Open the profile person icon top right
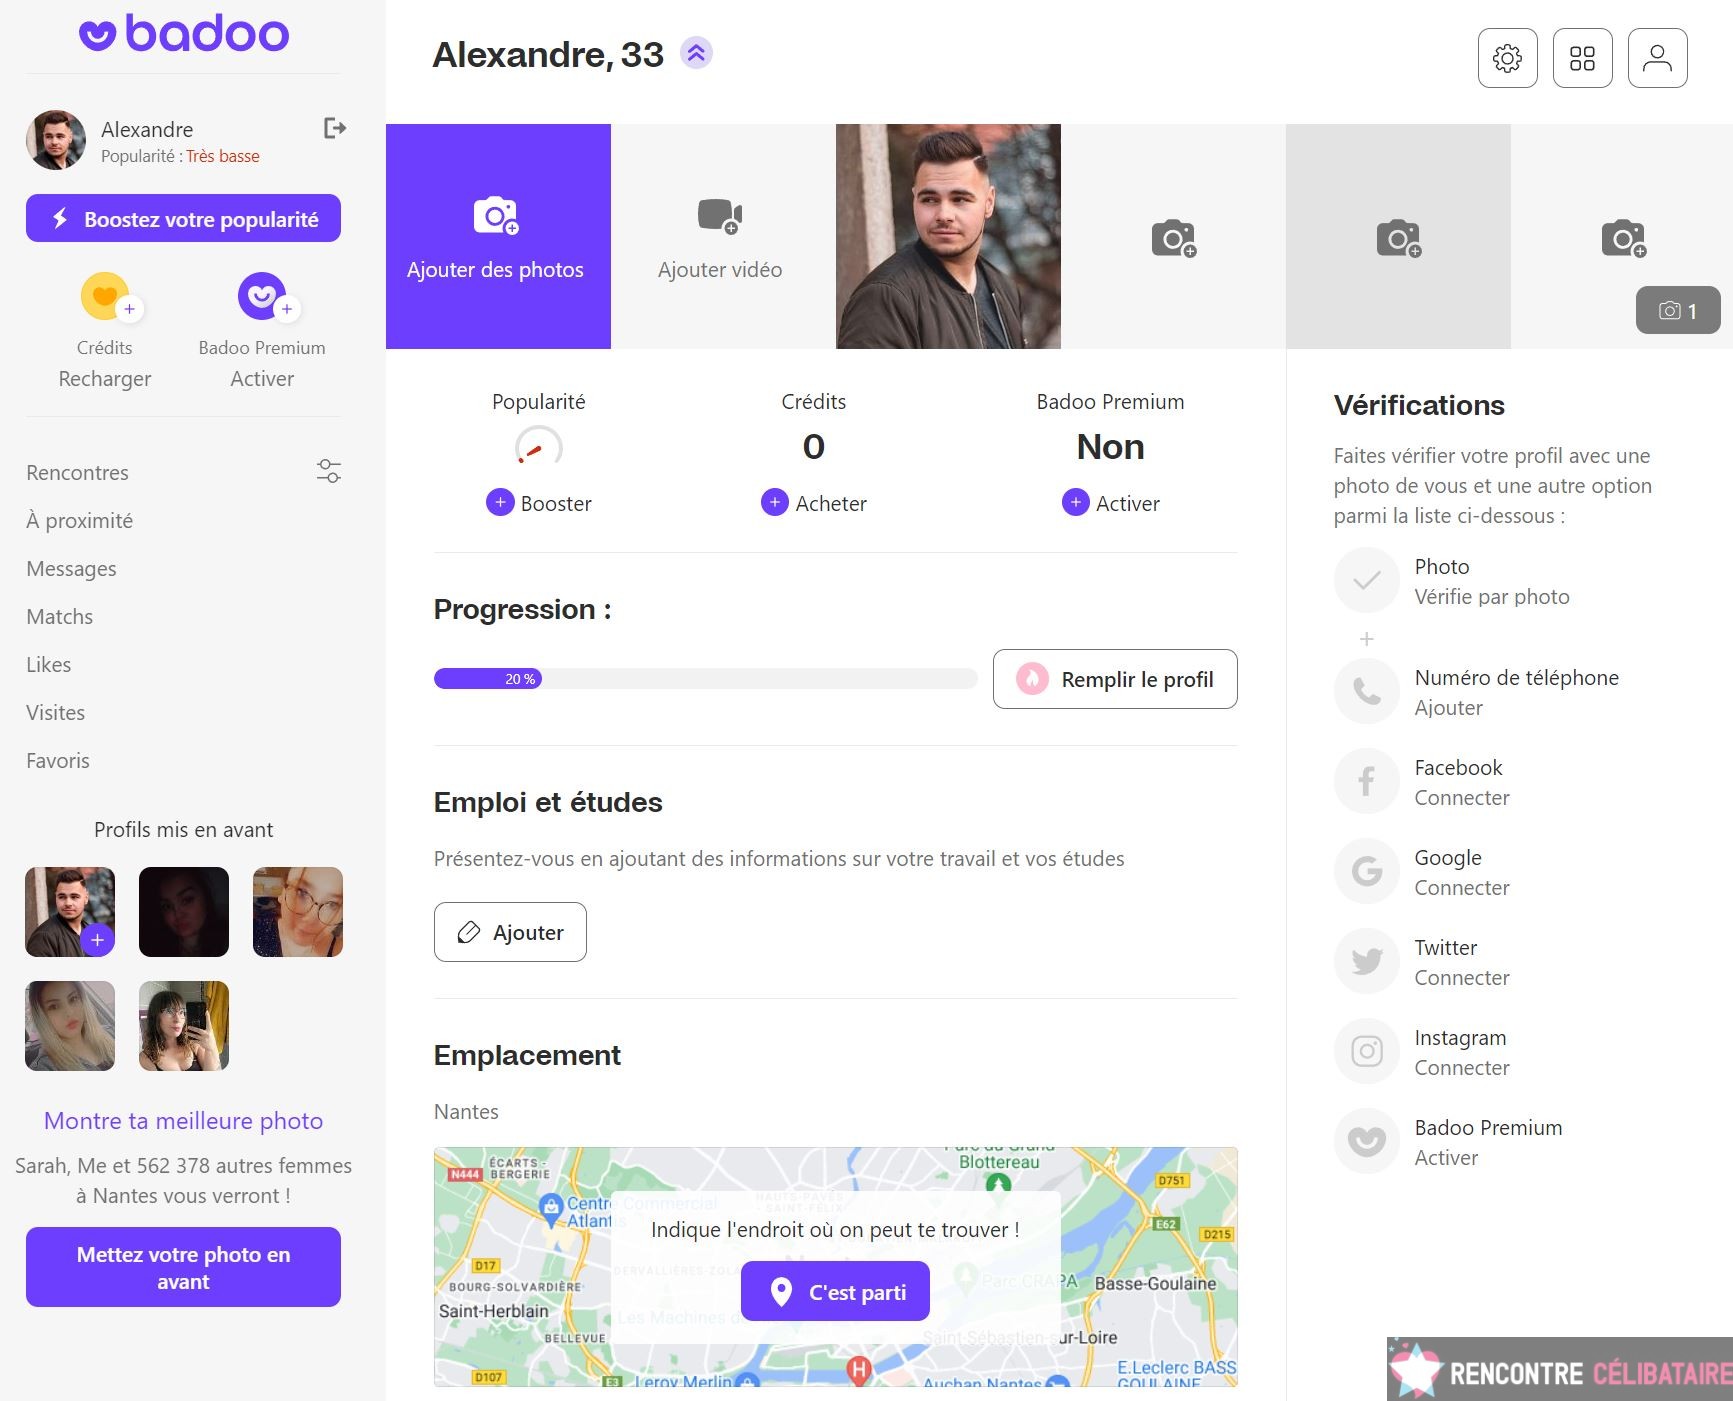 click(1658, 57)
